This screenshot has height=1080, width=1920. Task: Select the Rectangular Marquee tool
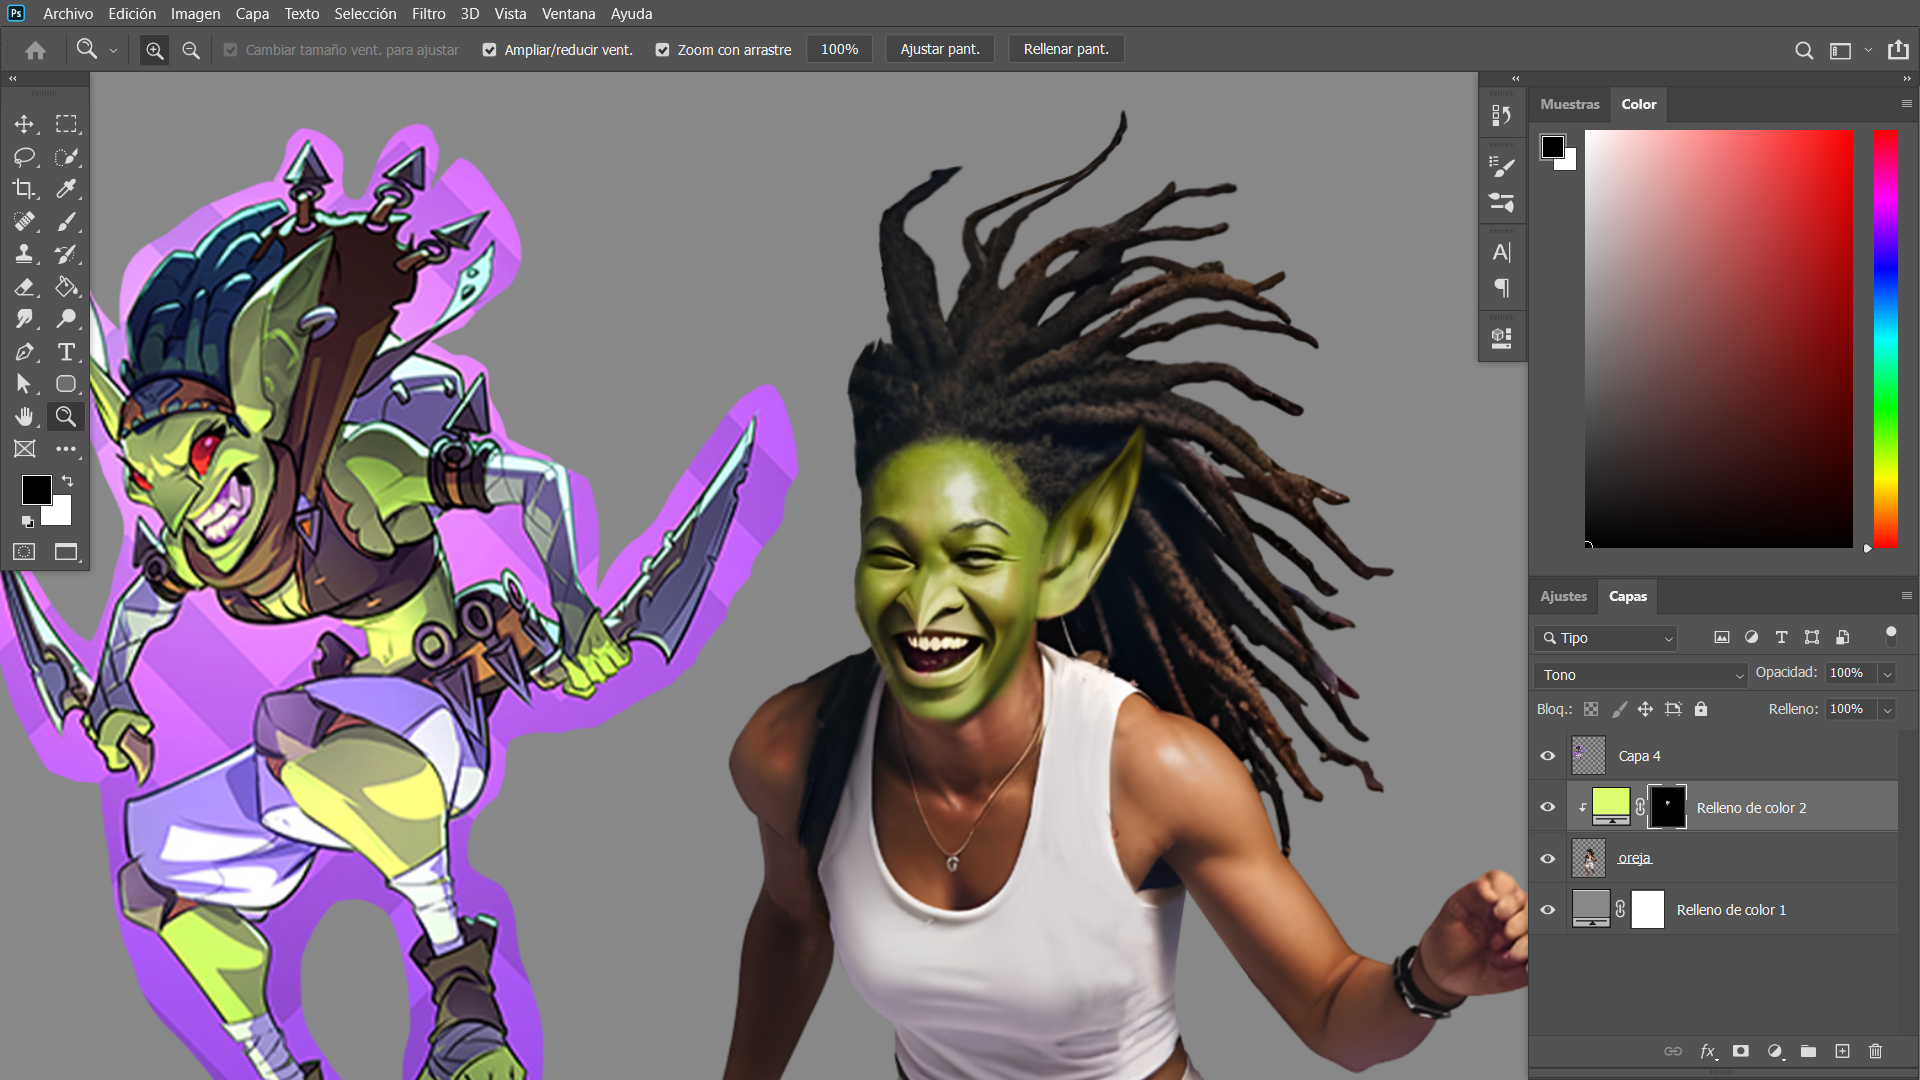coord(66,124)
